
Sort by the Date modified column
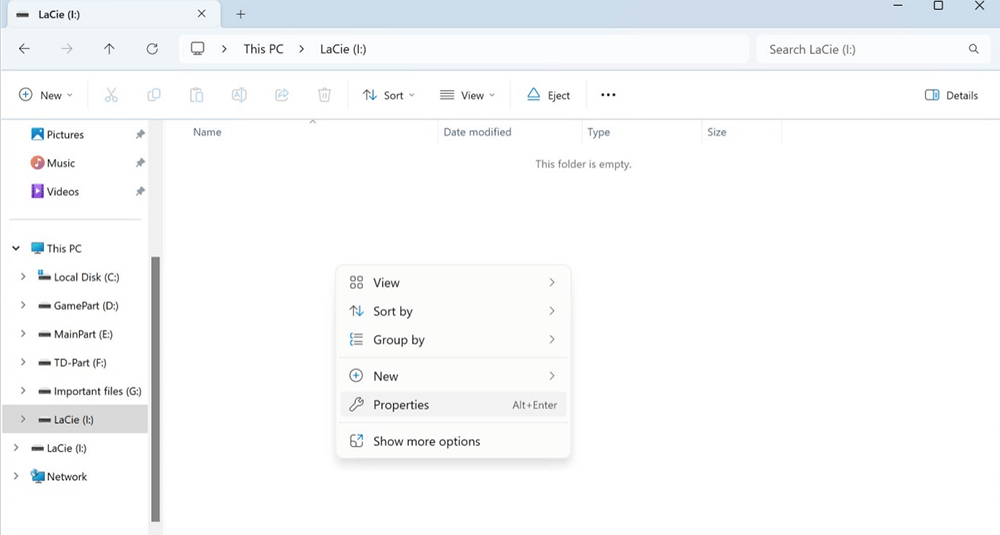coord(477,132)
